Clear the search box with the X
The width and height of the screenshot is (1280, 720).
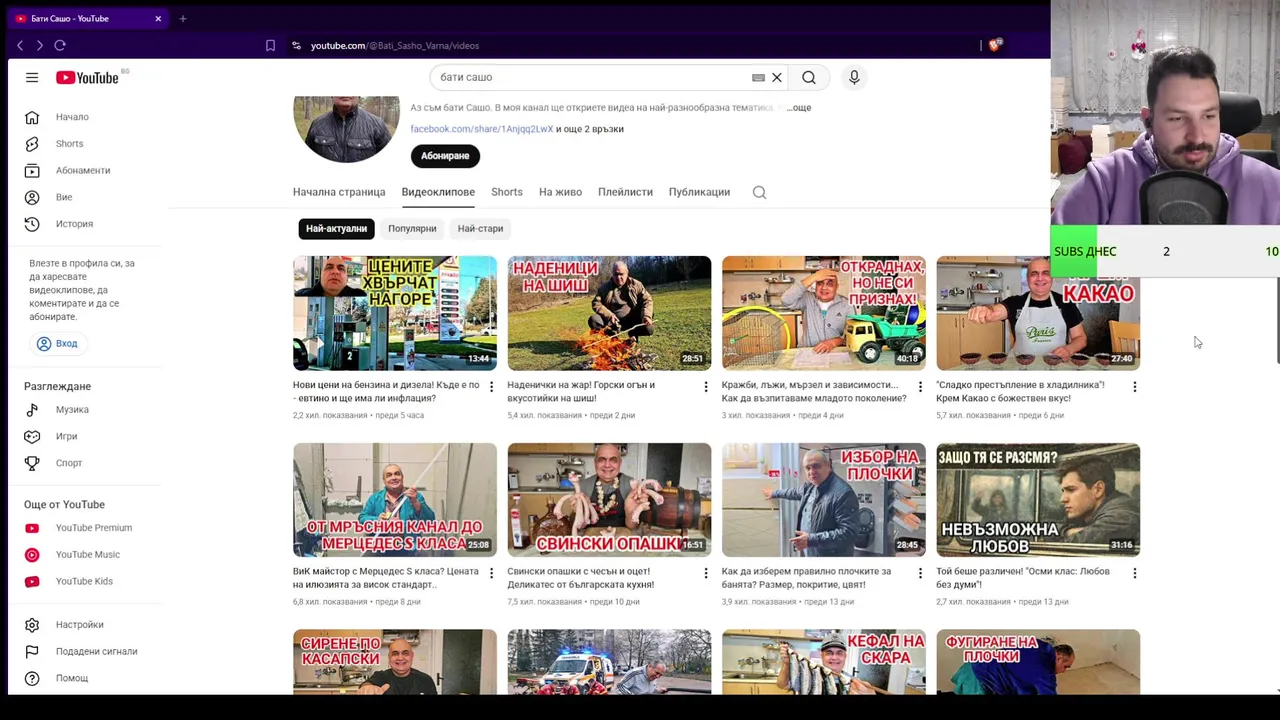pyautogui.click(x=777, y=77)
